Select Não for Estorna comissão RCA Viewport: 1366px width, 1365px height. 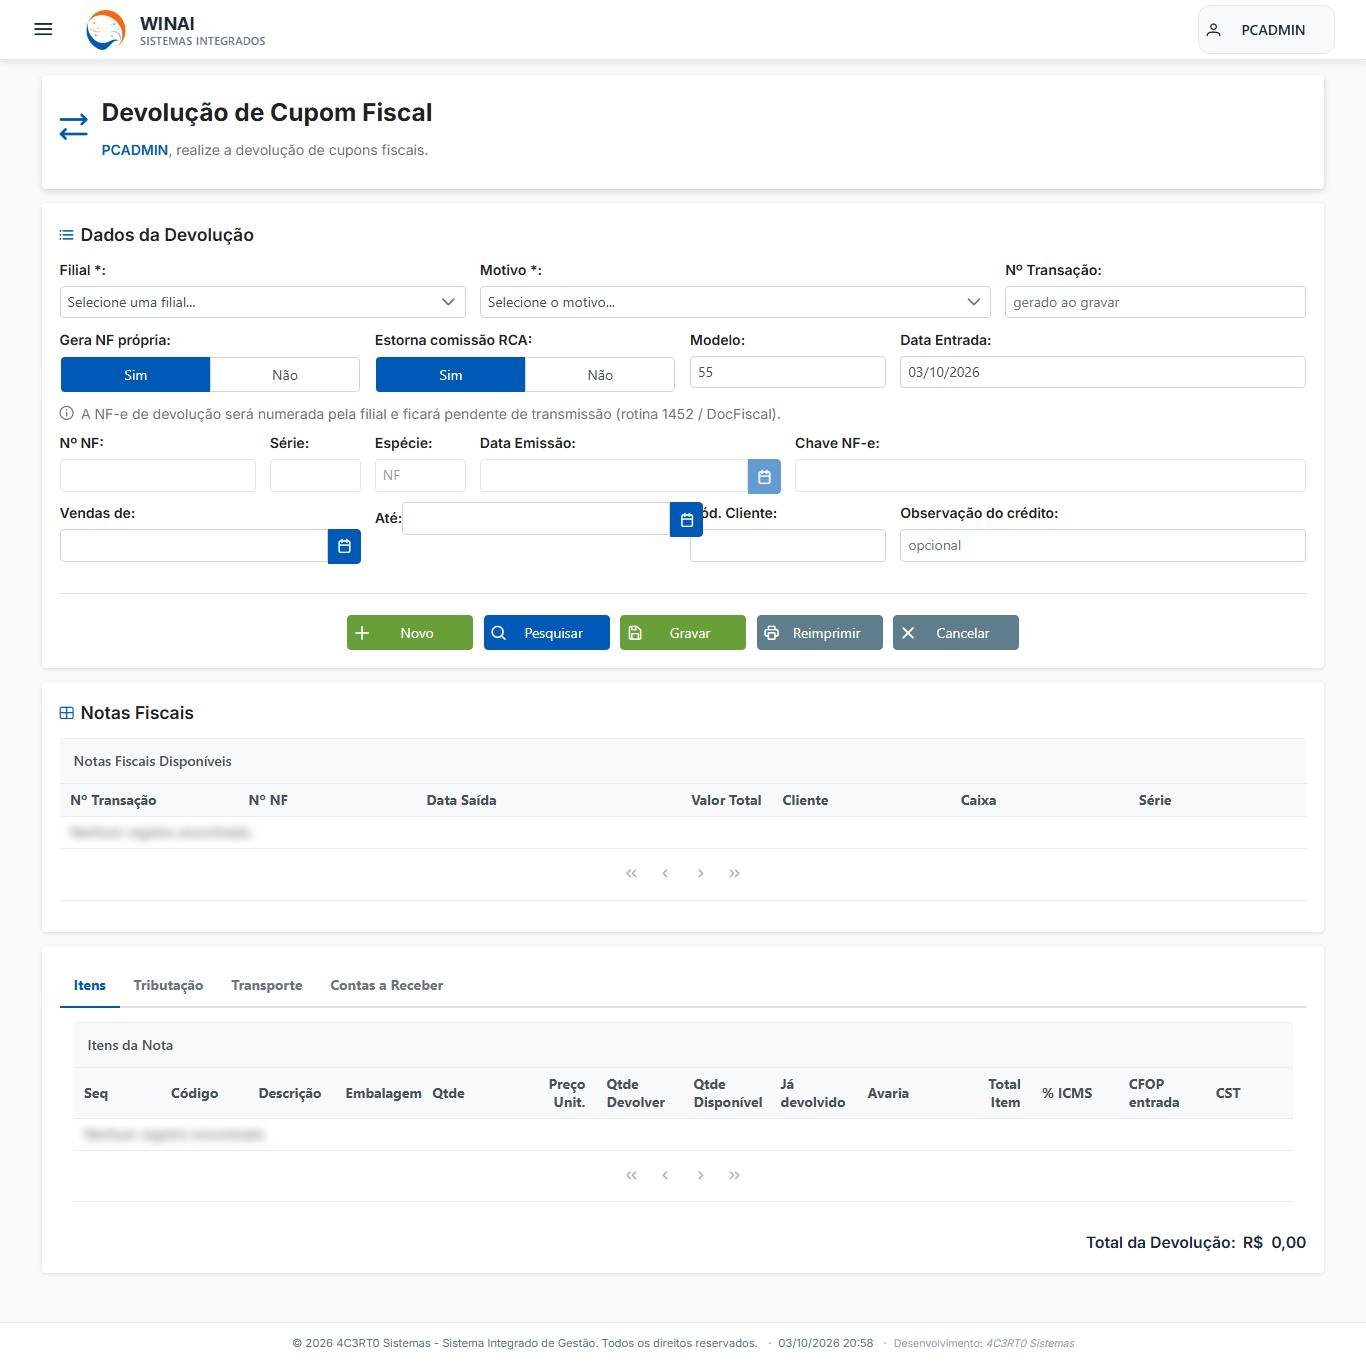point(600,375)
